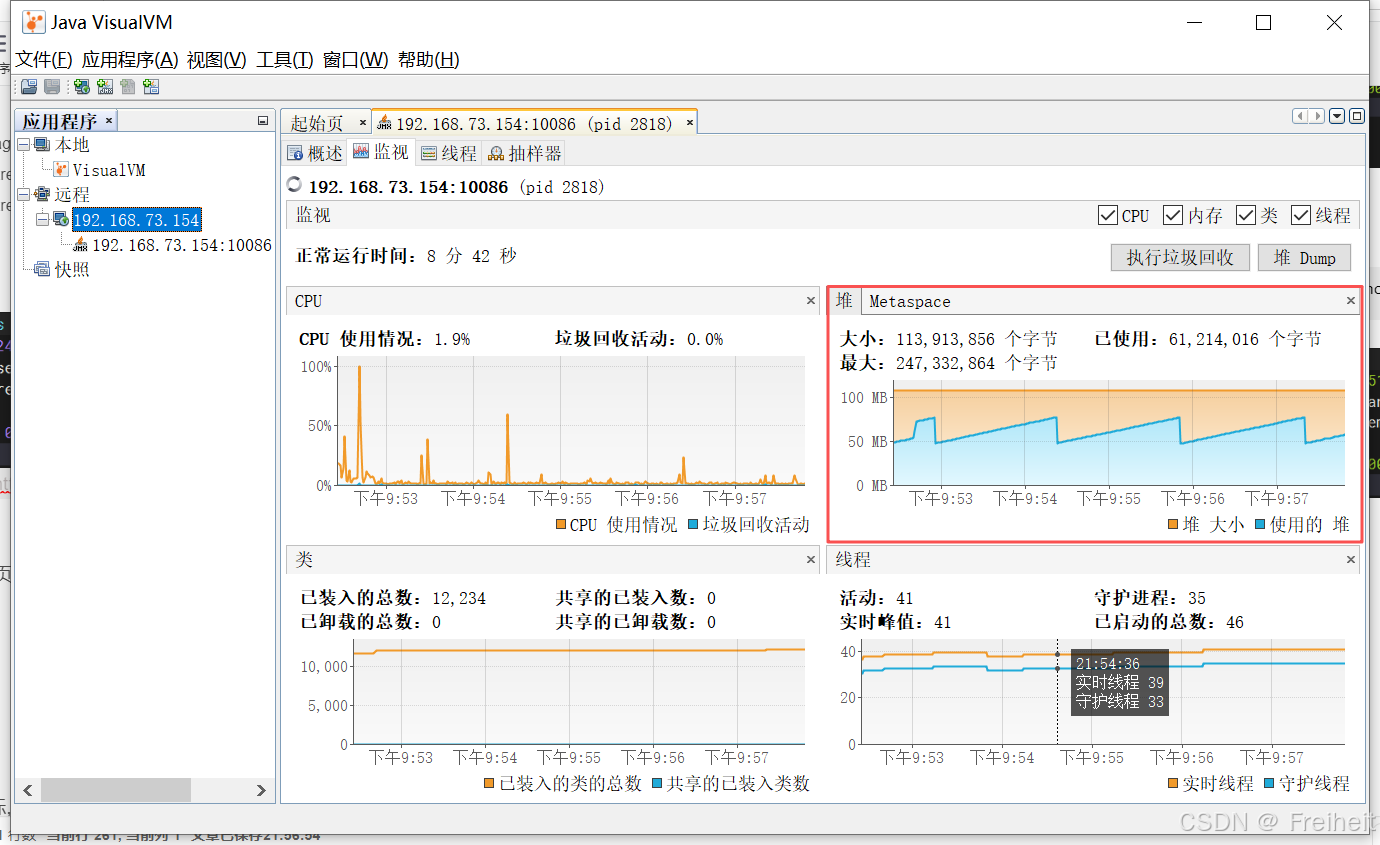Image resolution: width=1380 pixels, height=845 pixels.
Task: Close the 线程 chart panel
Action: [1351, 559]
